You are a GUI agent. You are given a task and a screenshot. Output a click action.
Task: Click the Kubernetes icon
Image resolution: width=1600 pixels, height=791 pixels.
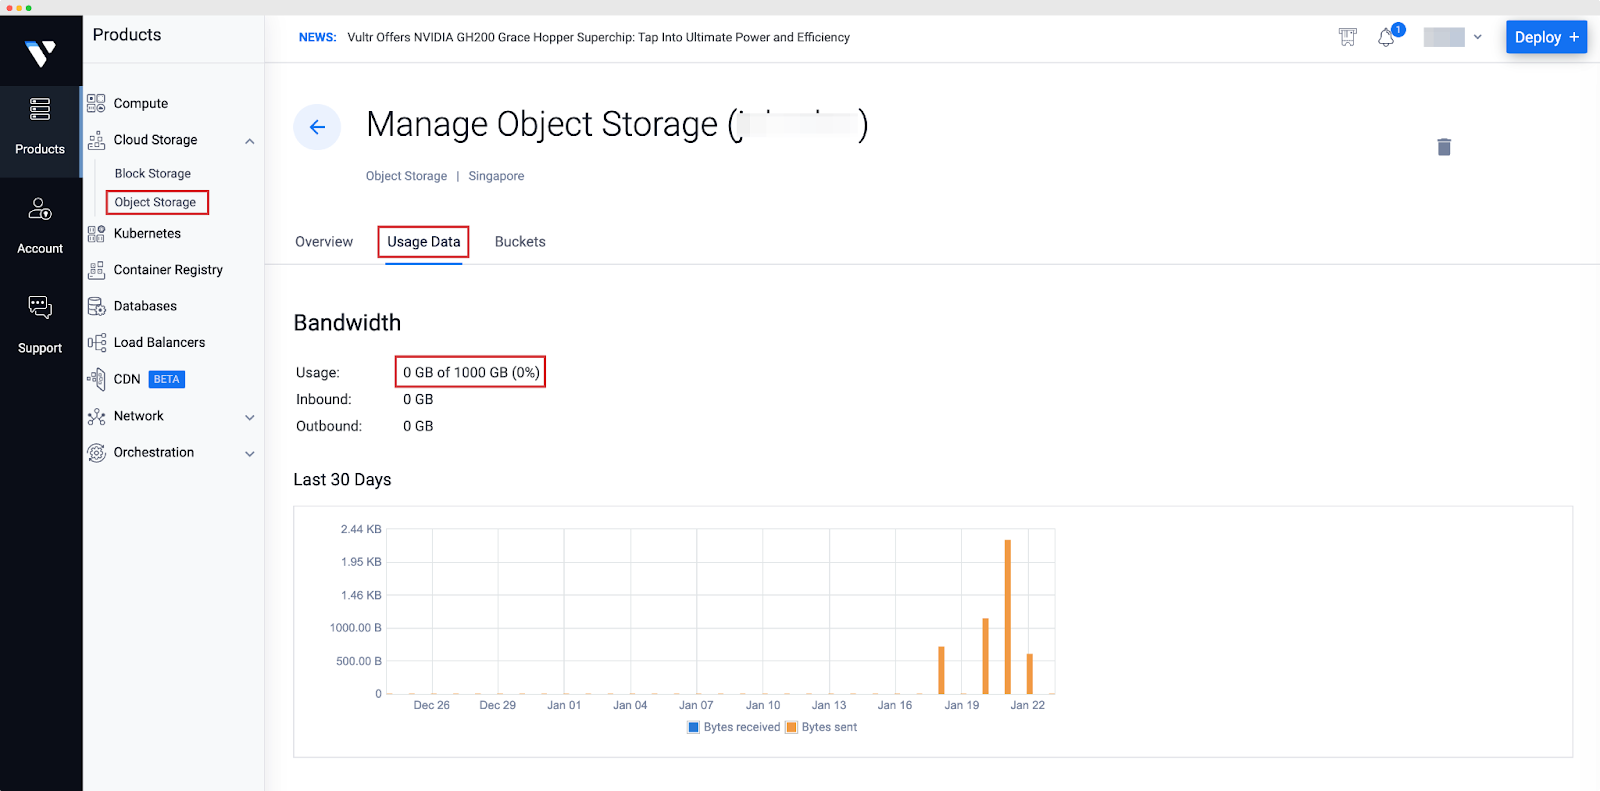(x=96, y=234)
